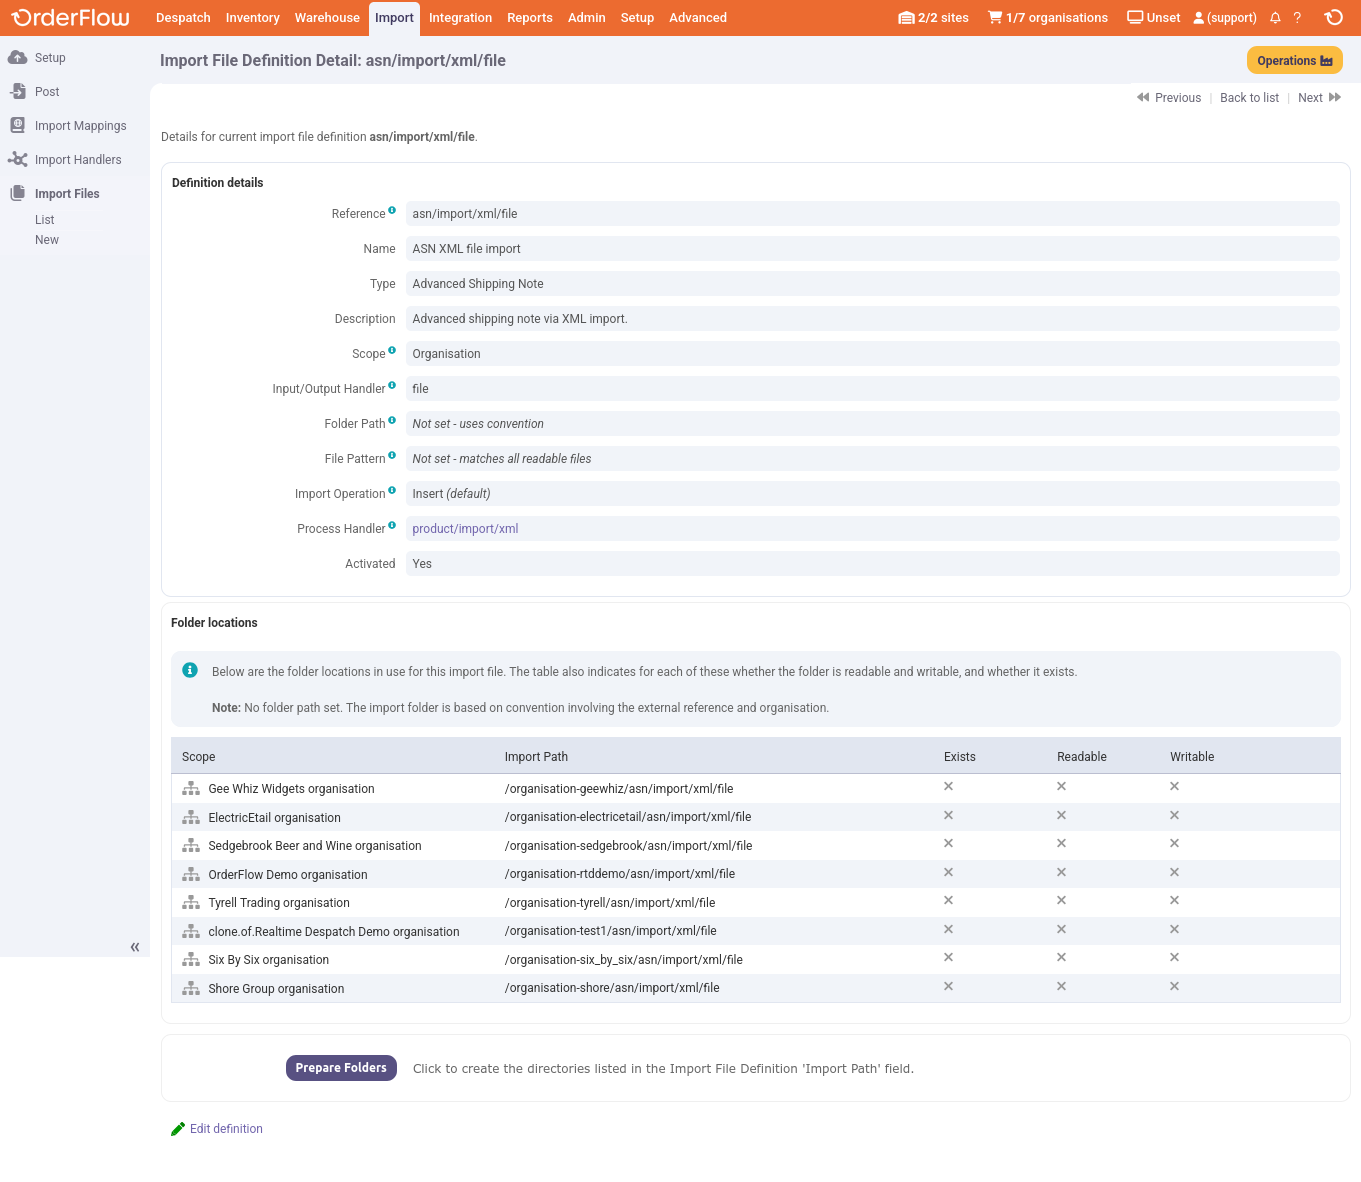
Task: Click the info icon beside Process Handler
Action: pyautogui.click(x=392, y=525)
